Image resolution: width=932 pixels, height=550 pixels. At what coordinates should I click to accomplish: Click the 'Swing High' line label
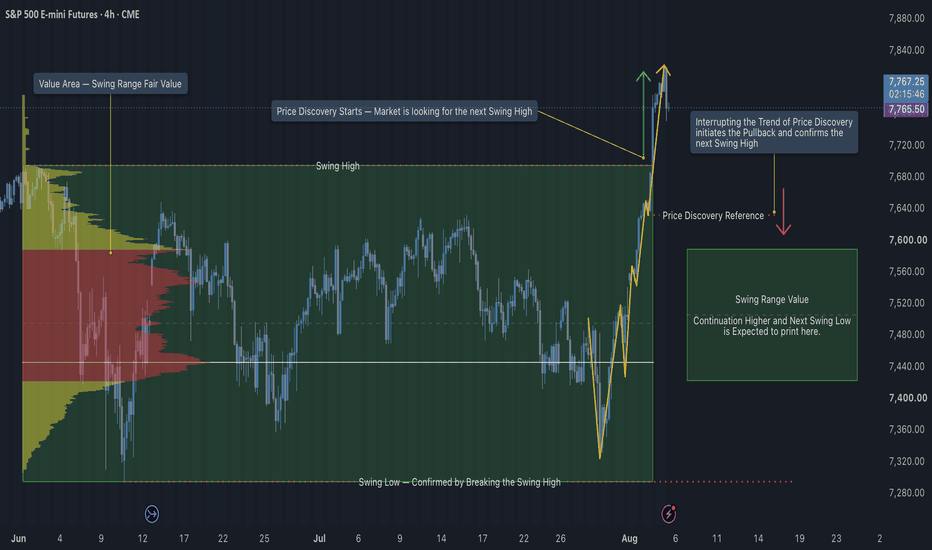tap(338, 166)
